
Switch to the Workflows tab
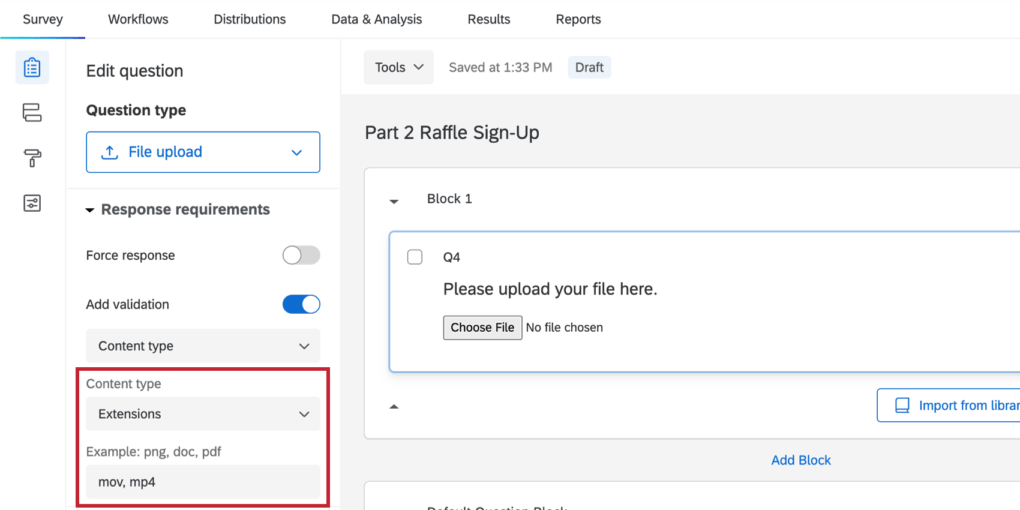[138, 19]
